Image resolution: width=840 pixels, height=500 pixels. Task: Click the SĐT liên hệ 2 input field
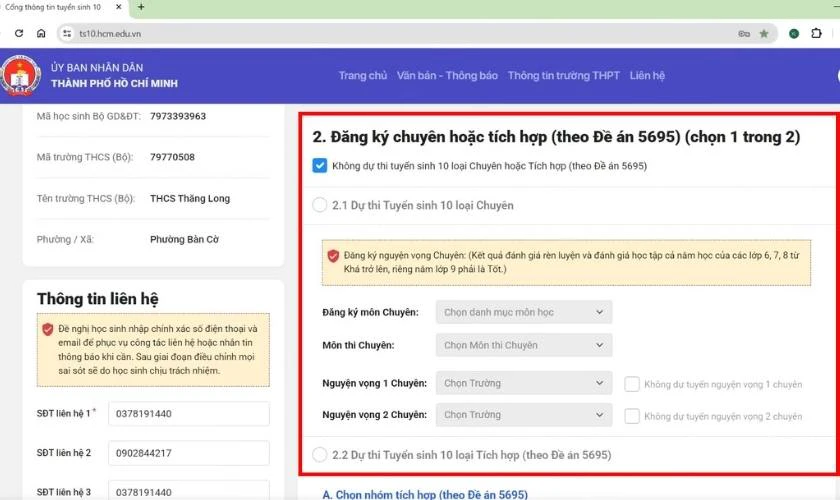pyautogui.click(x=188, y=453)
